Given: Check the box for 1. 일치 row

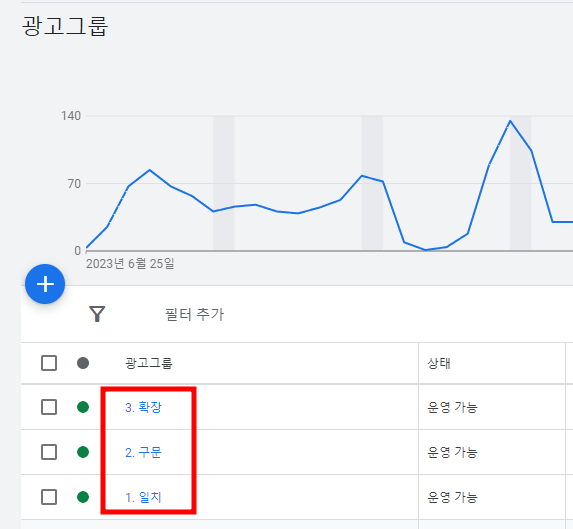Looking at the screenshot, I should click(49, 497).
